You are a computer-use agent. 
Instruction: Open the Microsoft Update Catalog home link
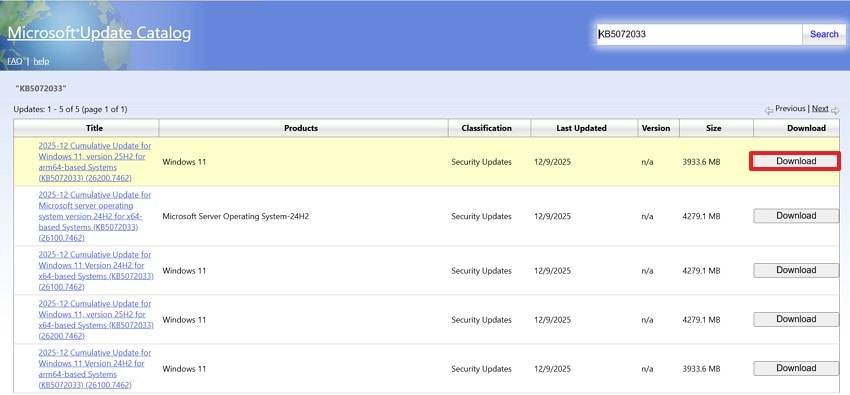pos(99,33)
